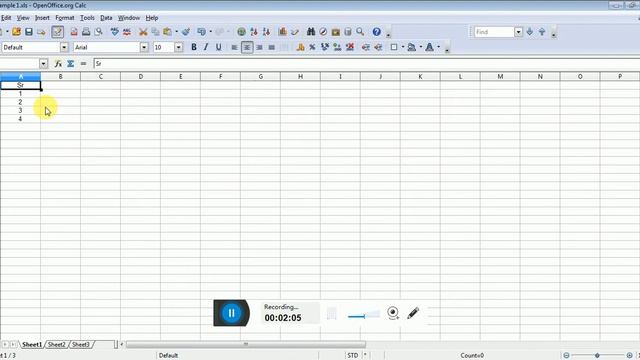Click the Font Color icon

coord(429,47)
